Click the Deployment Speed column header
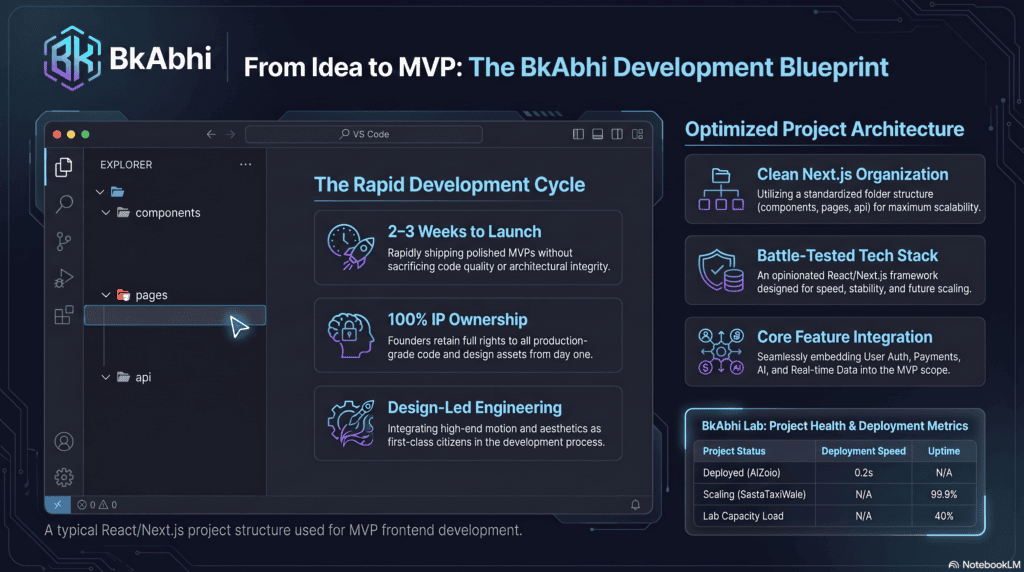This screenshot has width=1024, height=572. tap(863, 451)
